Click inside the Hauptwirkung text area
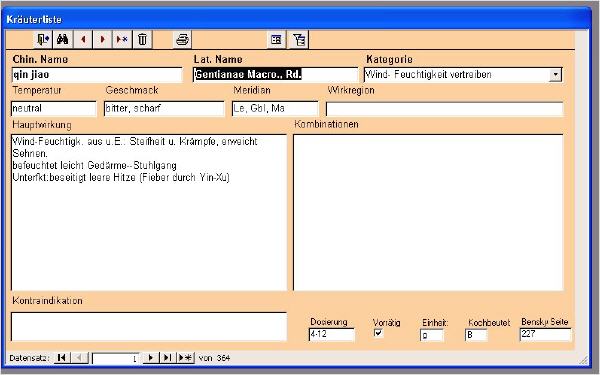 149,212
